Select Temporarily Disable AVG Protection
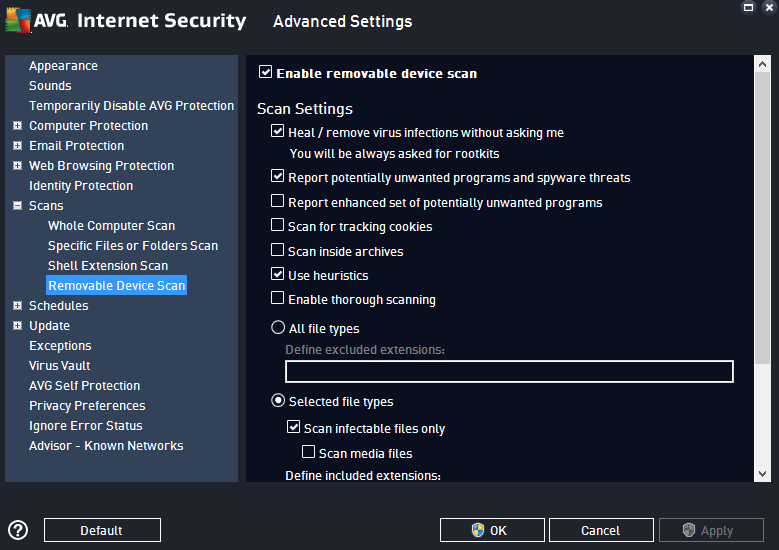779x550 pixels. click(x=131, y=105)
